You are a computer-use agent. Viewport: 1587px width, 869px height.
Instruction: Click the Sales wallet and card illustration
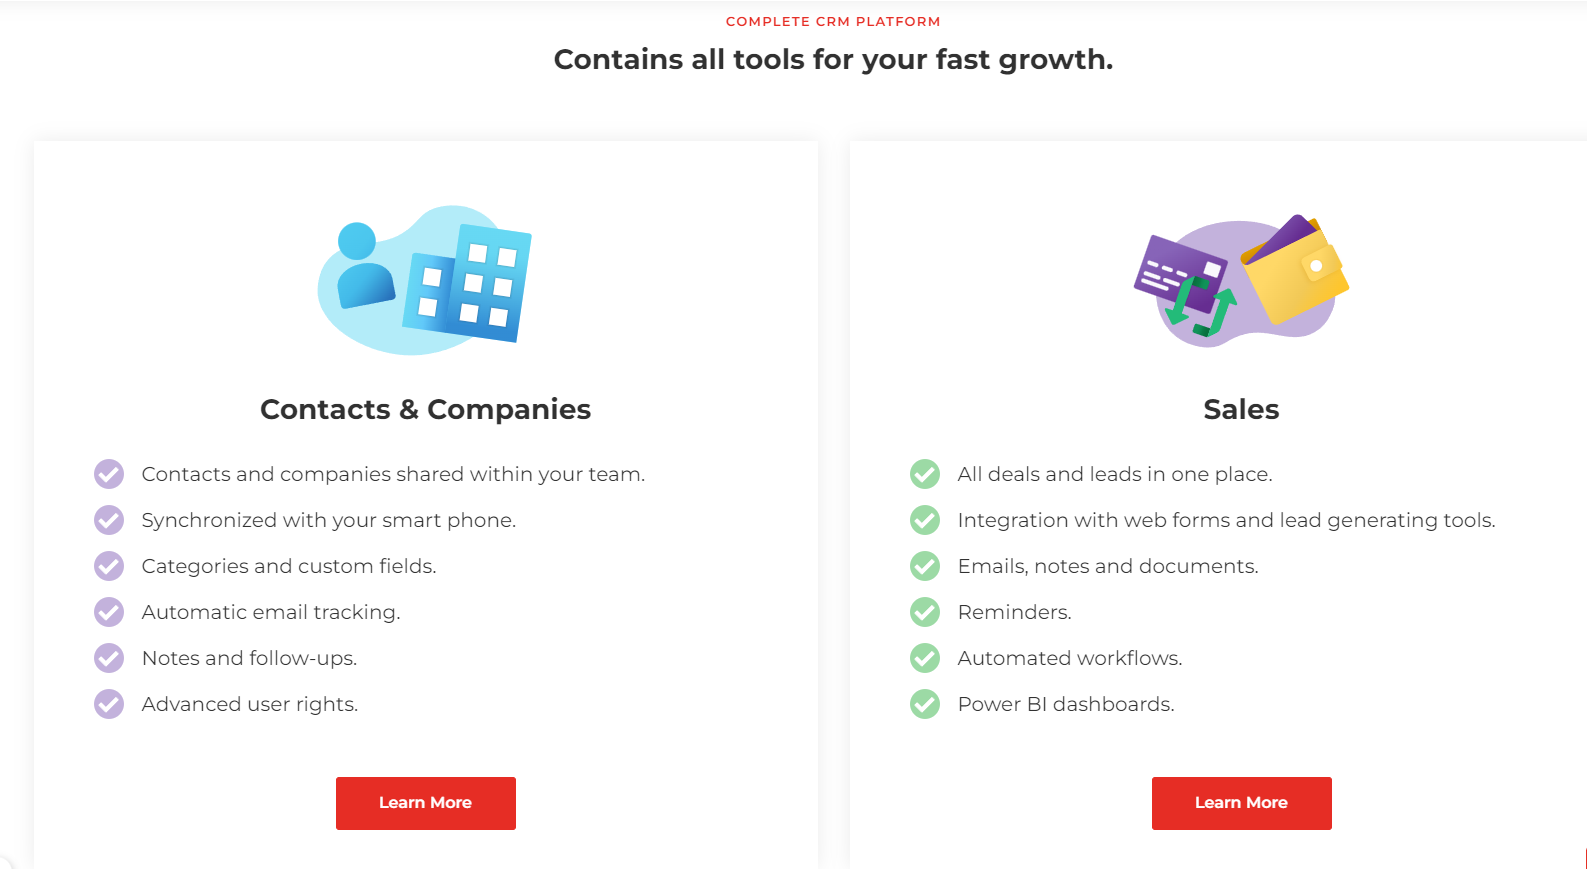[1241, 280]
